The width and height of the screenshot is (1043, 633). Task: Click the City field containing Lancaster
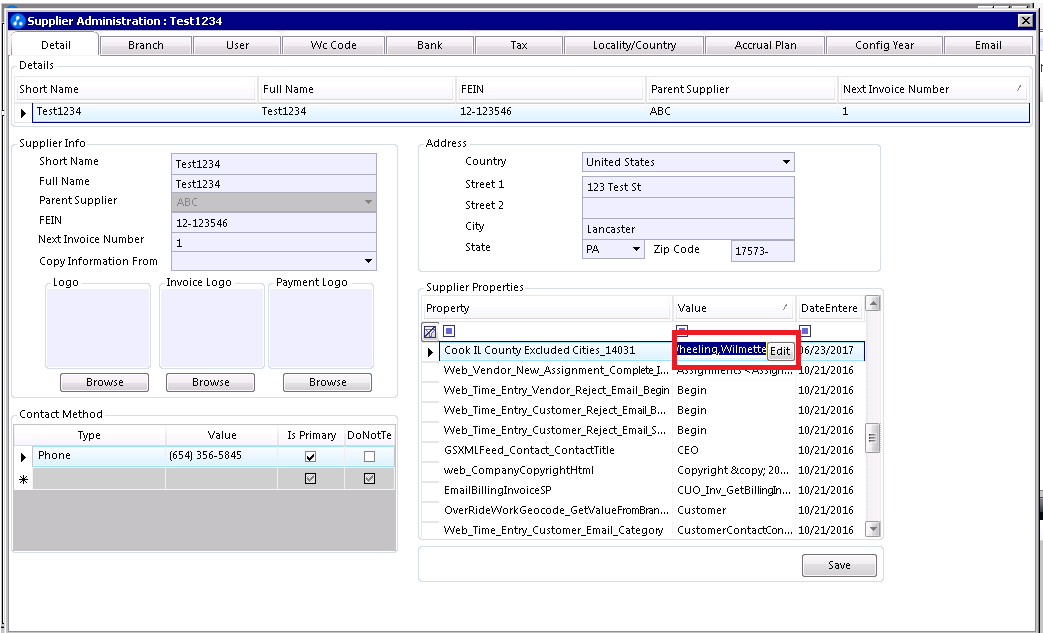click(688, 229)
